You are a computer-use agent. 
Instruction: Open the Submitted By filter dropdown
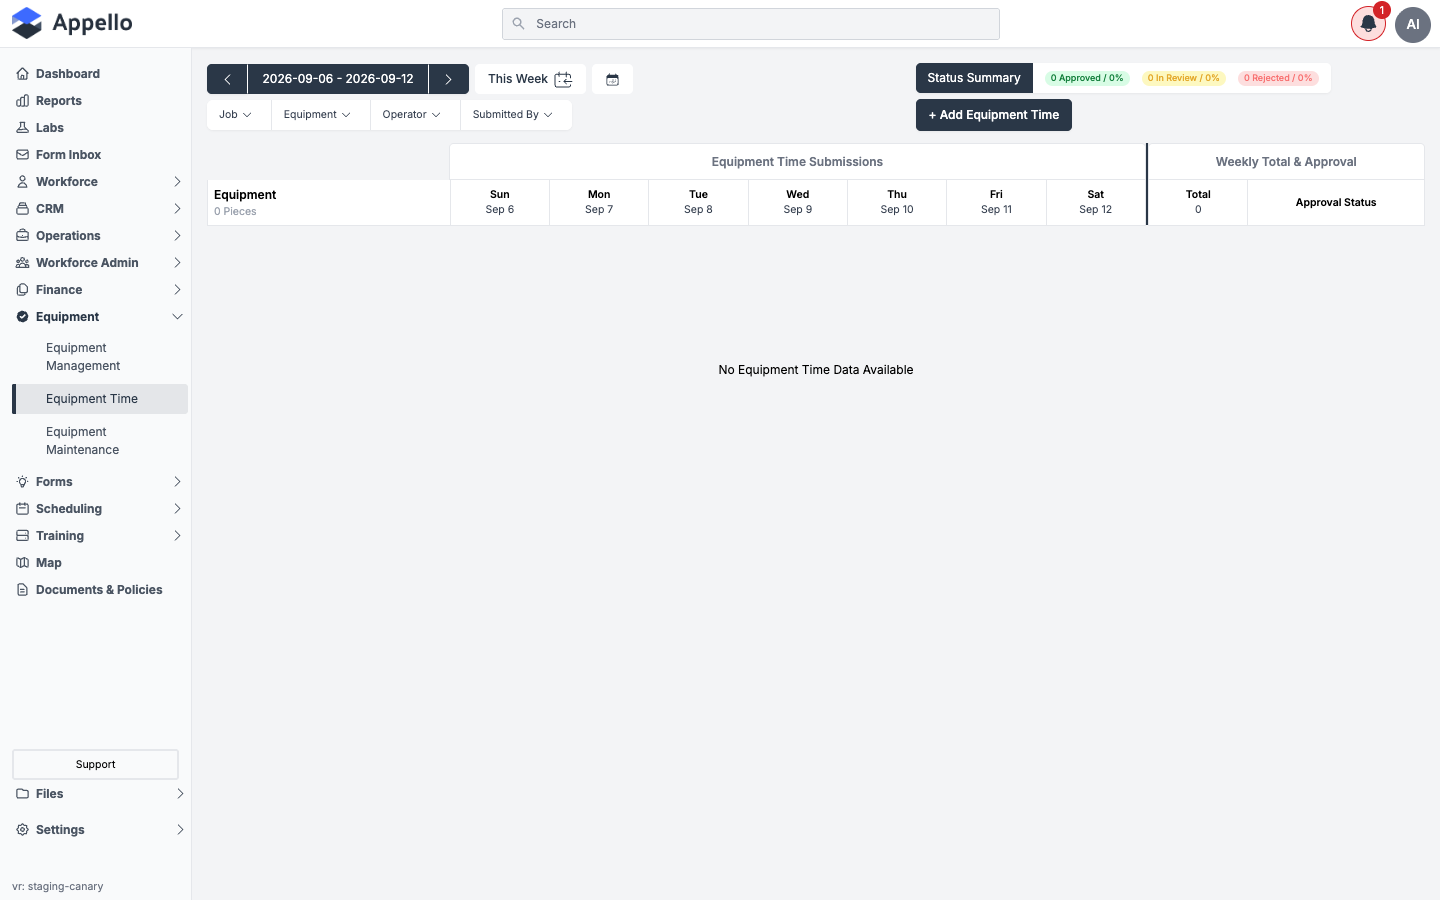(x=513, y=115)
